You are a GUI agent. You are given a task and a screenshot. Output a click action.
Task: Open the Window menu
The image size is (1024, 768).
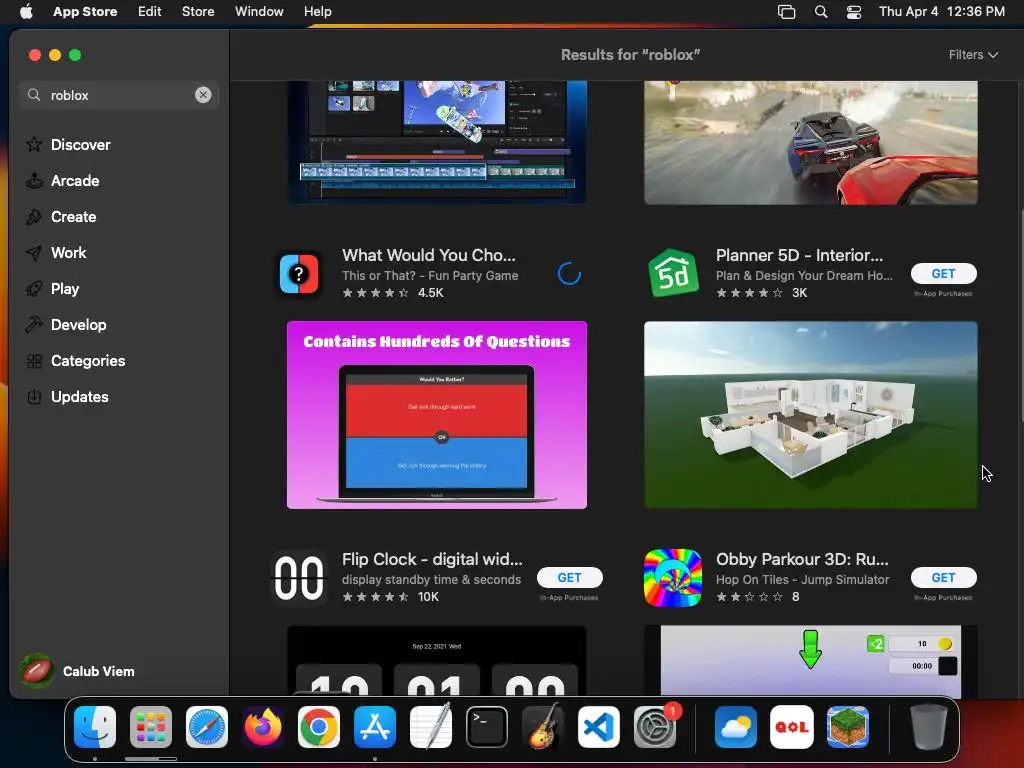pos(259,11)
